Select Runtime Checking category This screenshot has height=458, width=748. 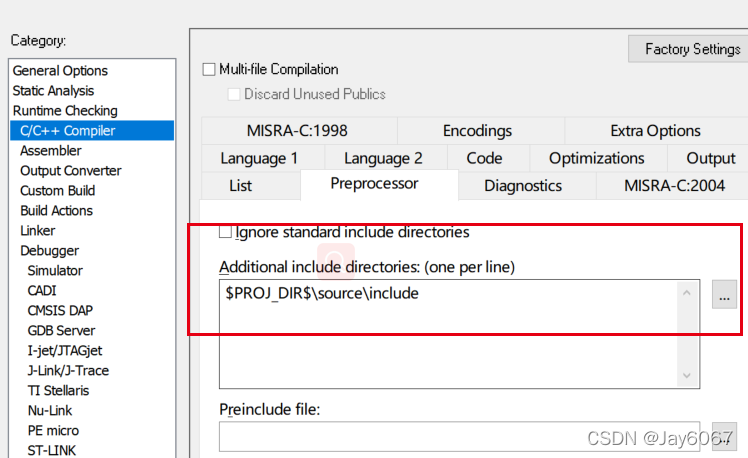(x=65, y=111)
